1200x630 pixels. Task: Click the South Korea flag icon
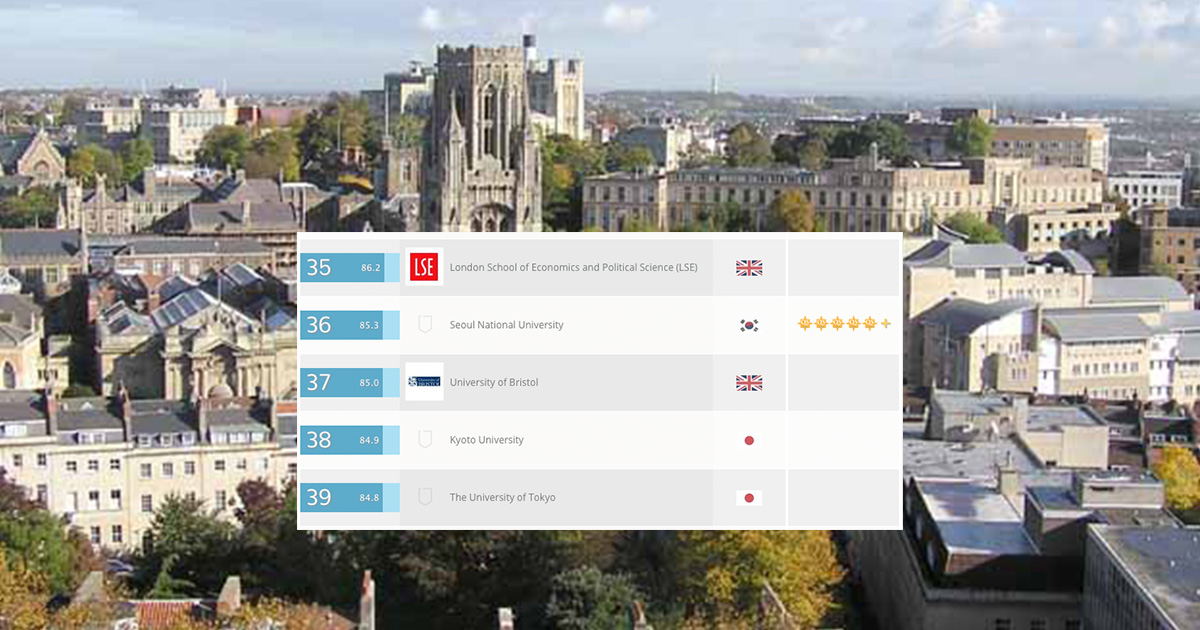click(749, 325)
